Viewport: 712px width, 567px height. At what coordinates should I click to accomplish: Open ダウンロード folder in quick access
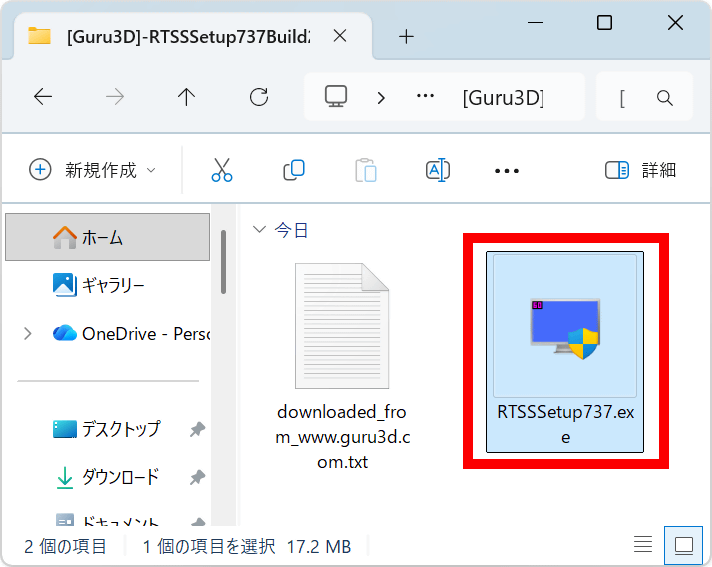tap(107, 477)
